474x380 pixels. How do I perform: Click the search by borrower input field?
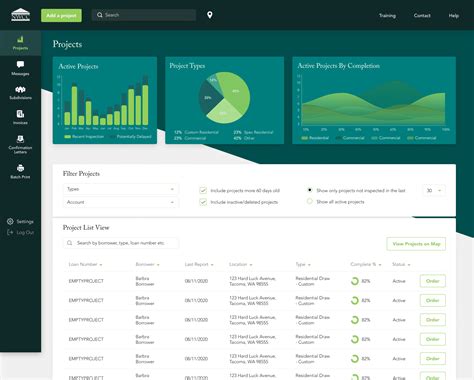pyautogui.click(x=121, y=243)
